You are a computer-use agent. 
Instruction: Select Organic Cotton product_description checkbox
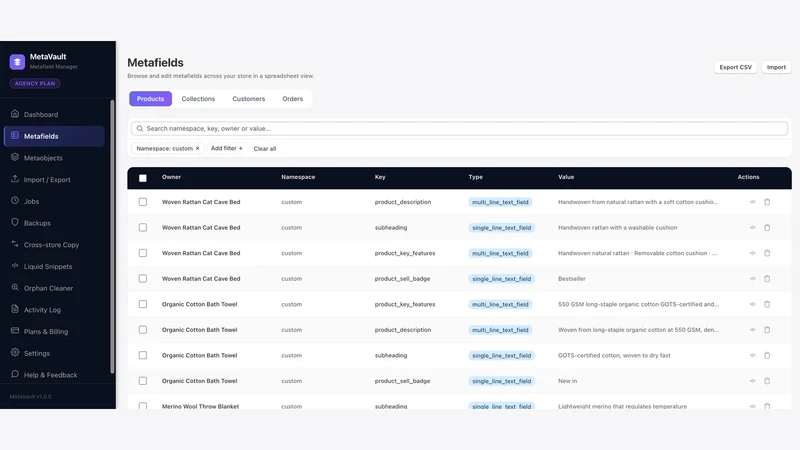(x=143, y=330)
